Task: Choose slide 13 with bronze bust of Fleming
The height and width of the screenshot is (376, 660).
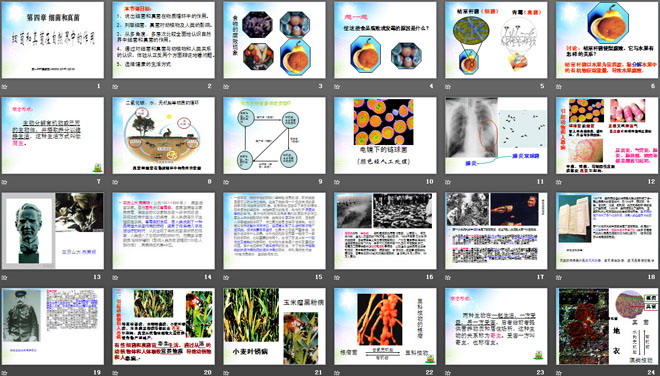Action: tap(53, 231)
